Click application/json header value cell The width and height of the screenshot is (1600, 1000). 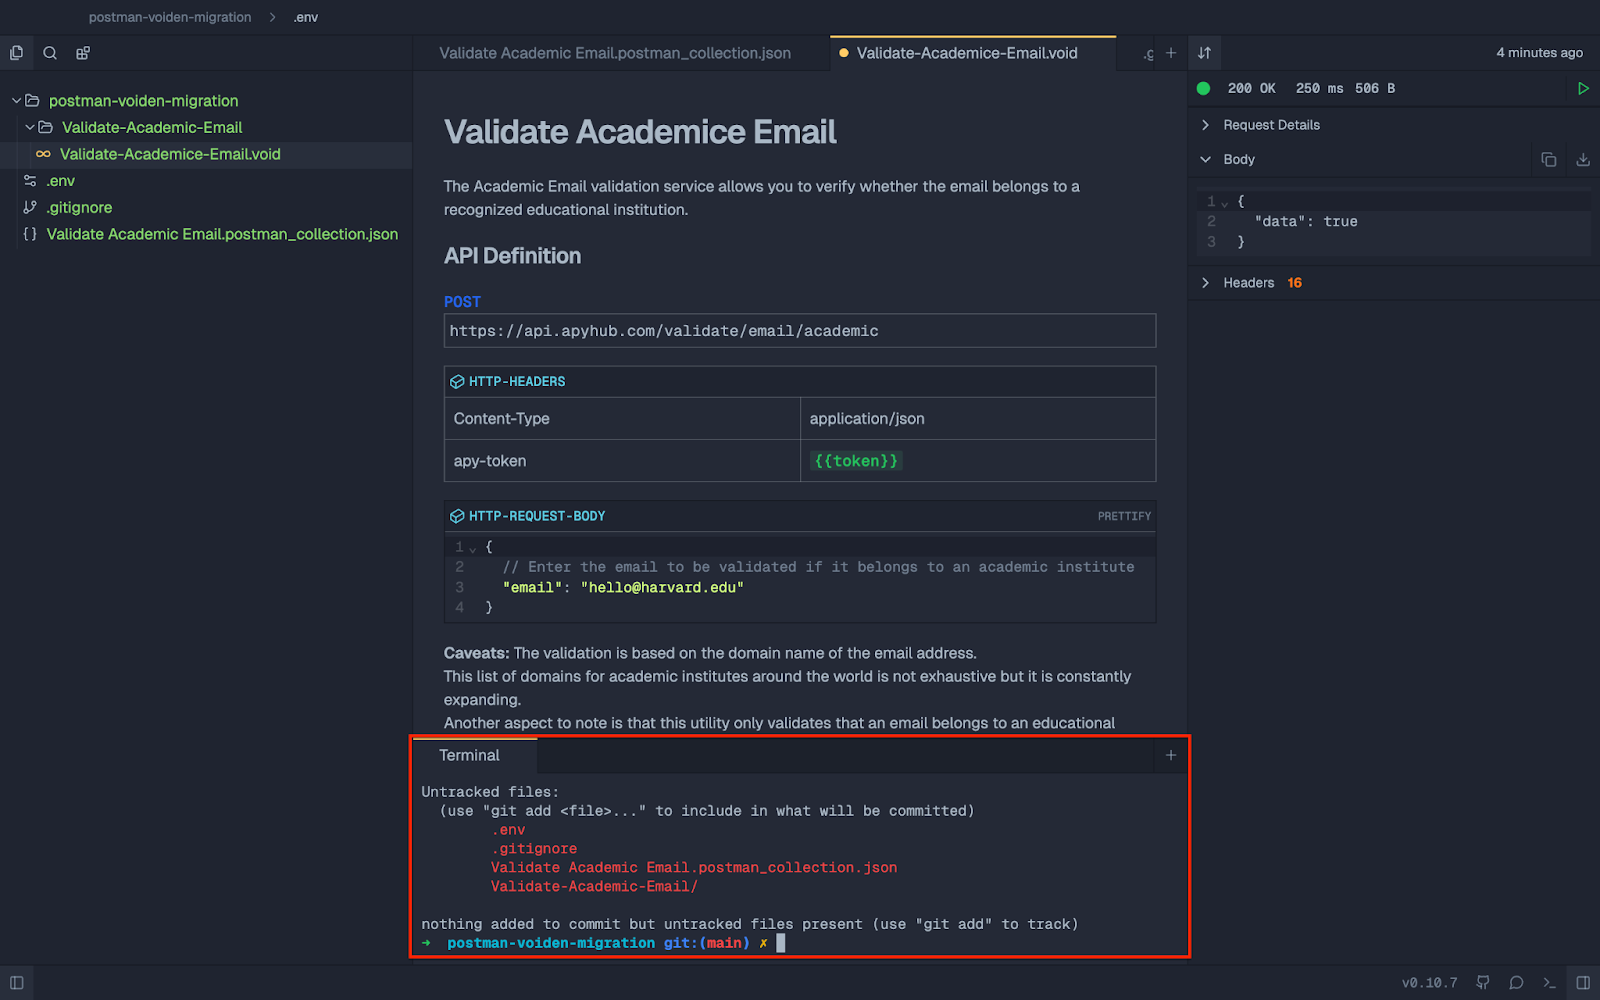point(978,419)
